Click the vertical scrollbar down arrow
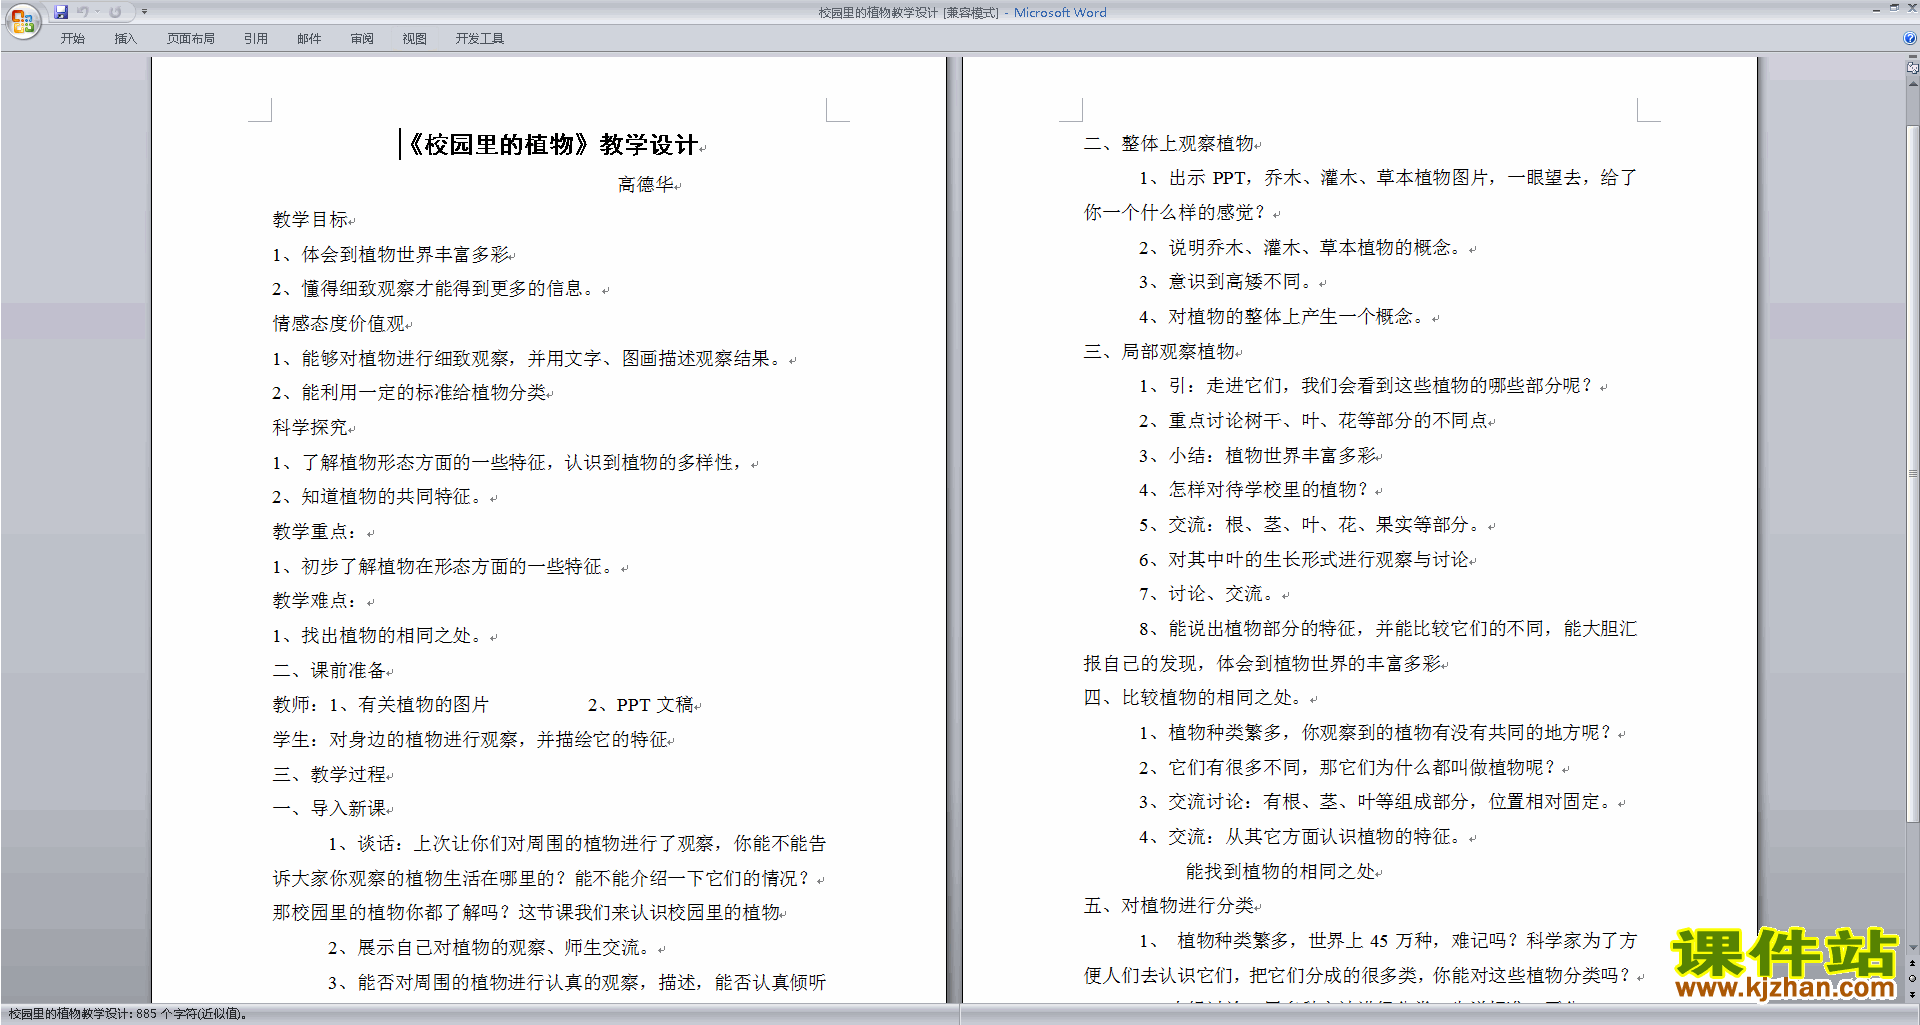The width and height of the screenshot is (1920, 1025). tap(1913, 948)
